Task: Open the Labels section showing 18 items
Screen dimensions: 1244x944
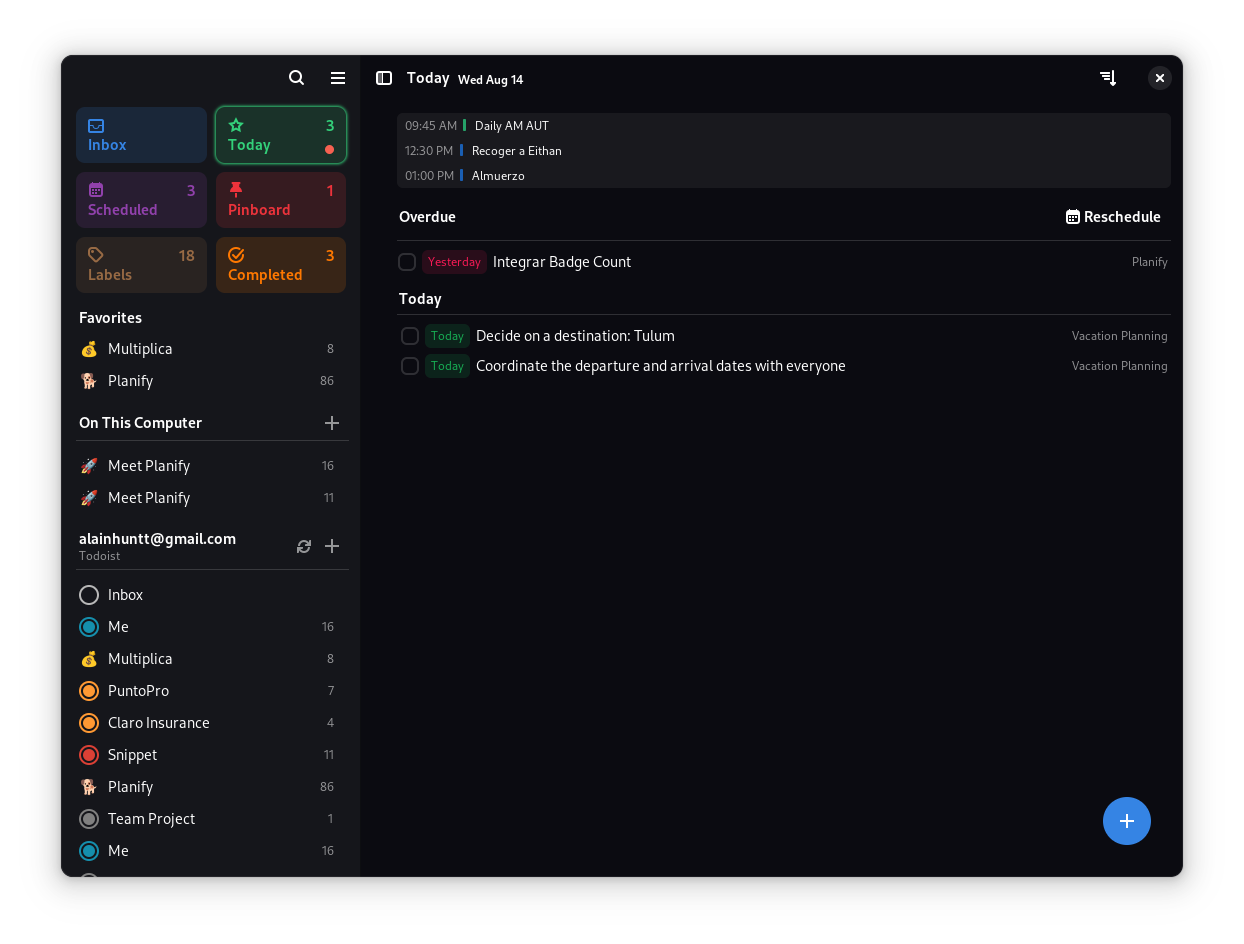Action: 141,264
